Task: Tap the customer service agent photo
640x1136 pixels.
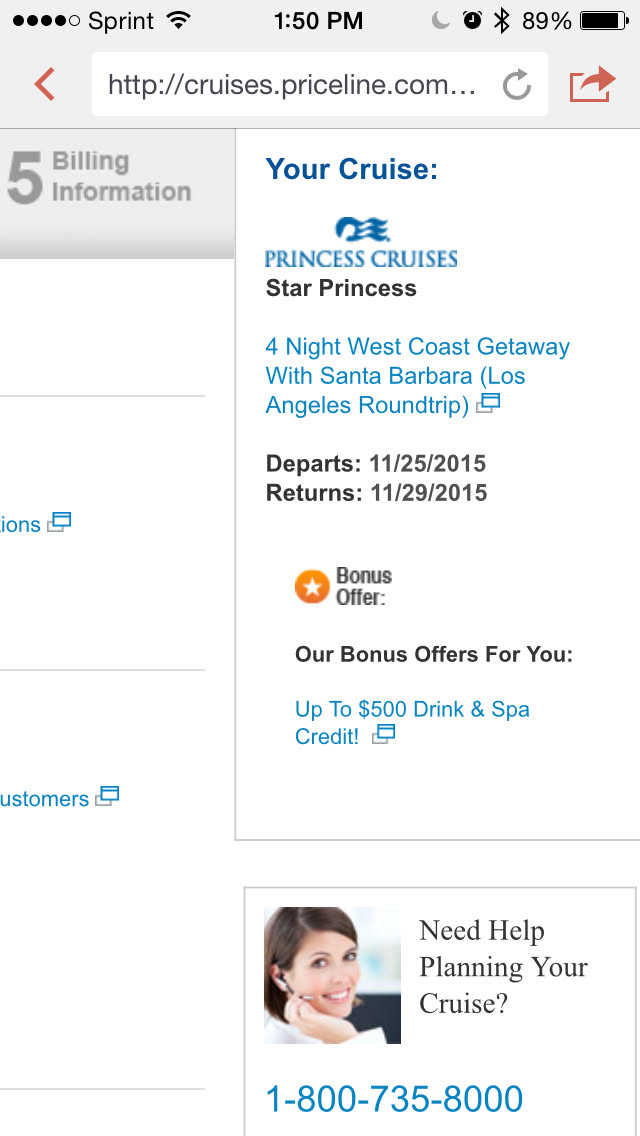Action: [332, 975]
